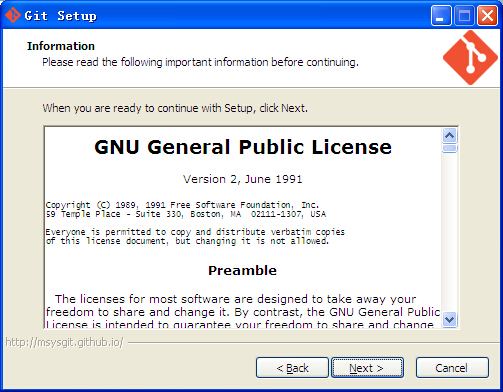Click the license scrollbar up arrow
The height and width of the screenshot is (392, 503).
[x=450, y=135]
